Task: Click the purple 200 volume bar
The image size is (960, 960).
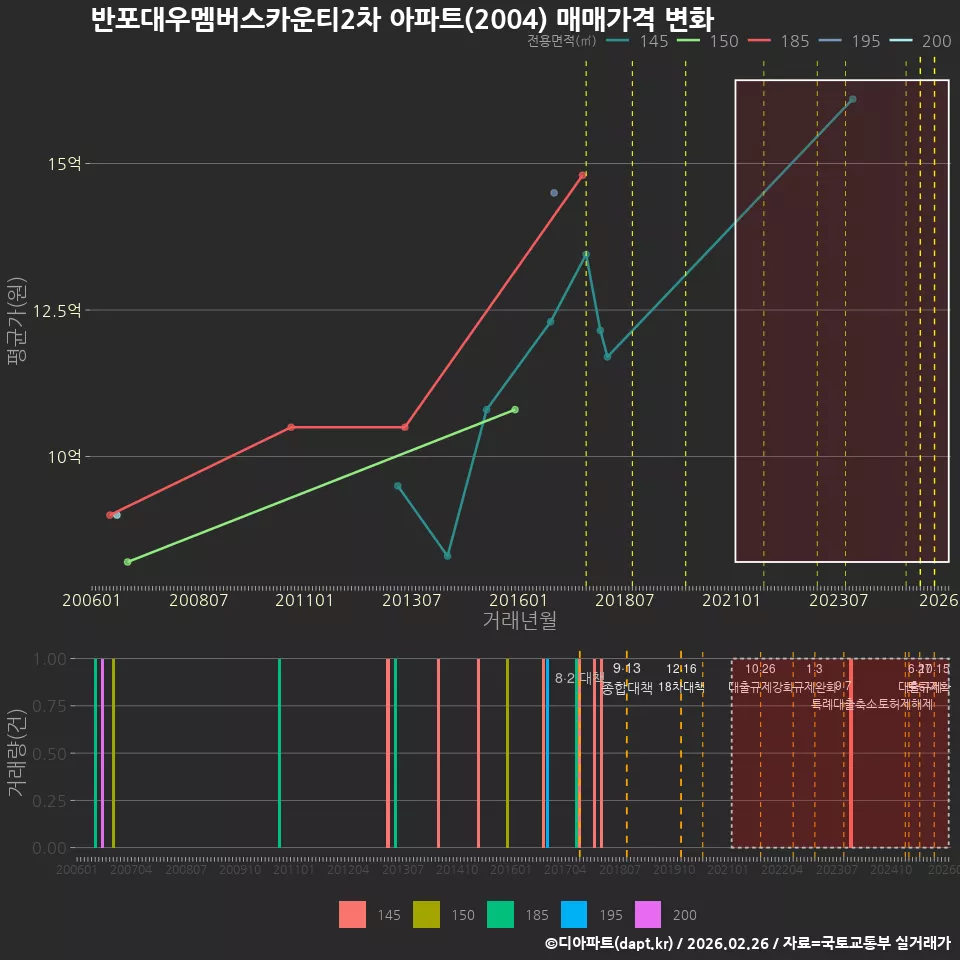Action: tap(102, 753)
